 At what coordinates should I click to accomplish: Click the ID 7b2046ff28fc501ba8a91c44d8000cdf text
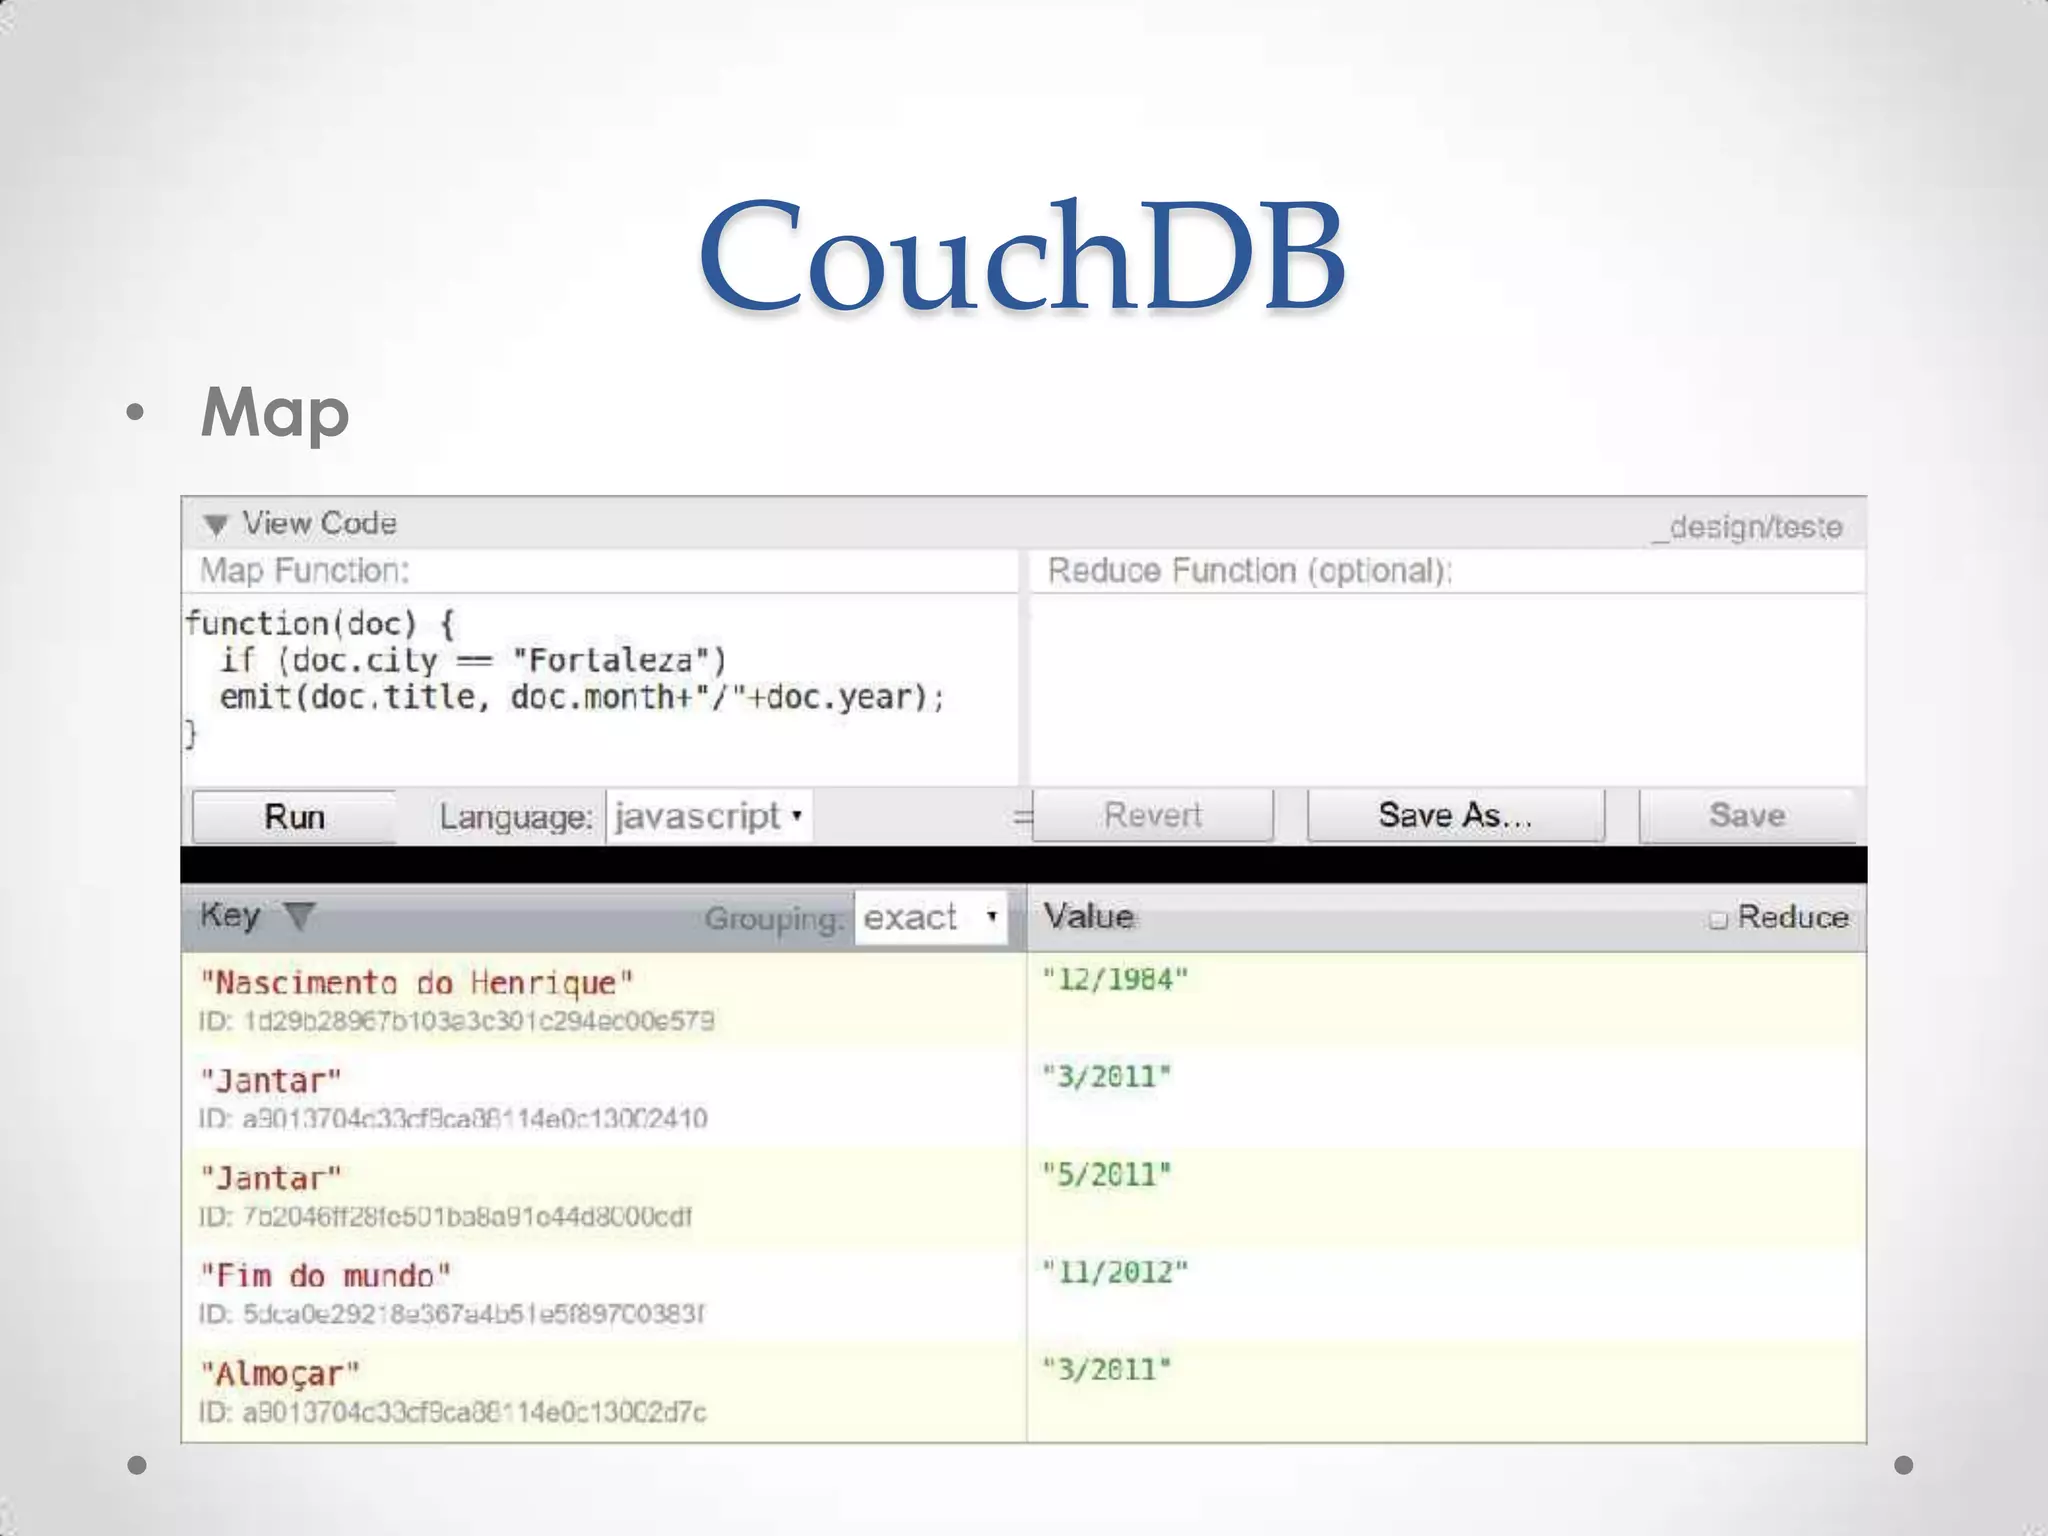(x=445, y=1216)
